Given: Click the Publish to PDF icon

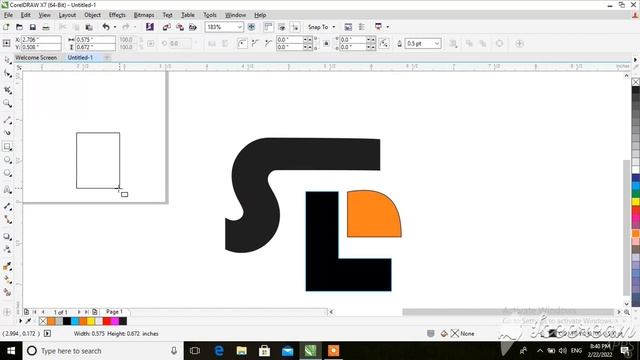Looking at the screenshot, I should click(193, 27).
